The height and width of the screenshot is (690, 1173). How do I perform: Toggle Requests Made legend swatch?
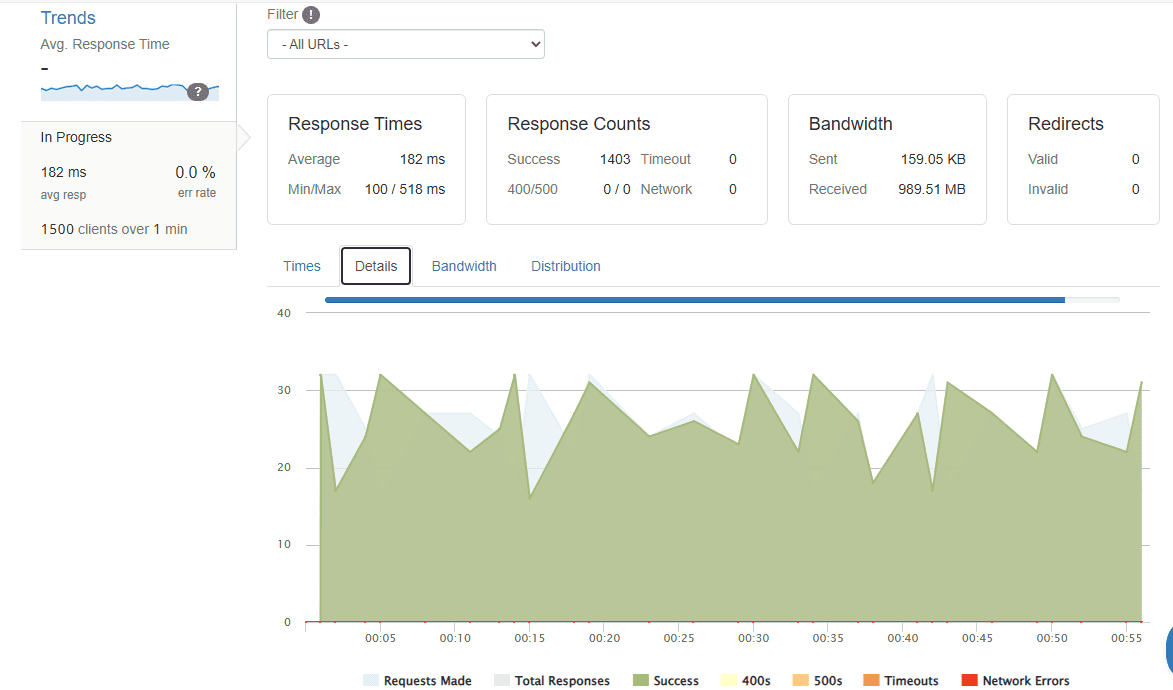371,680
